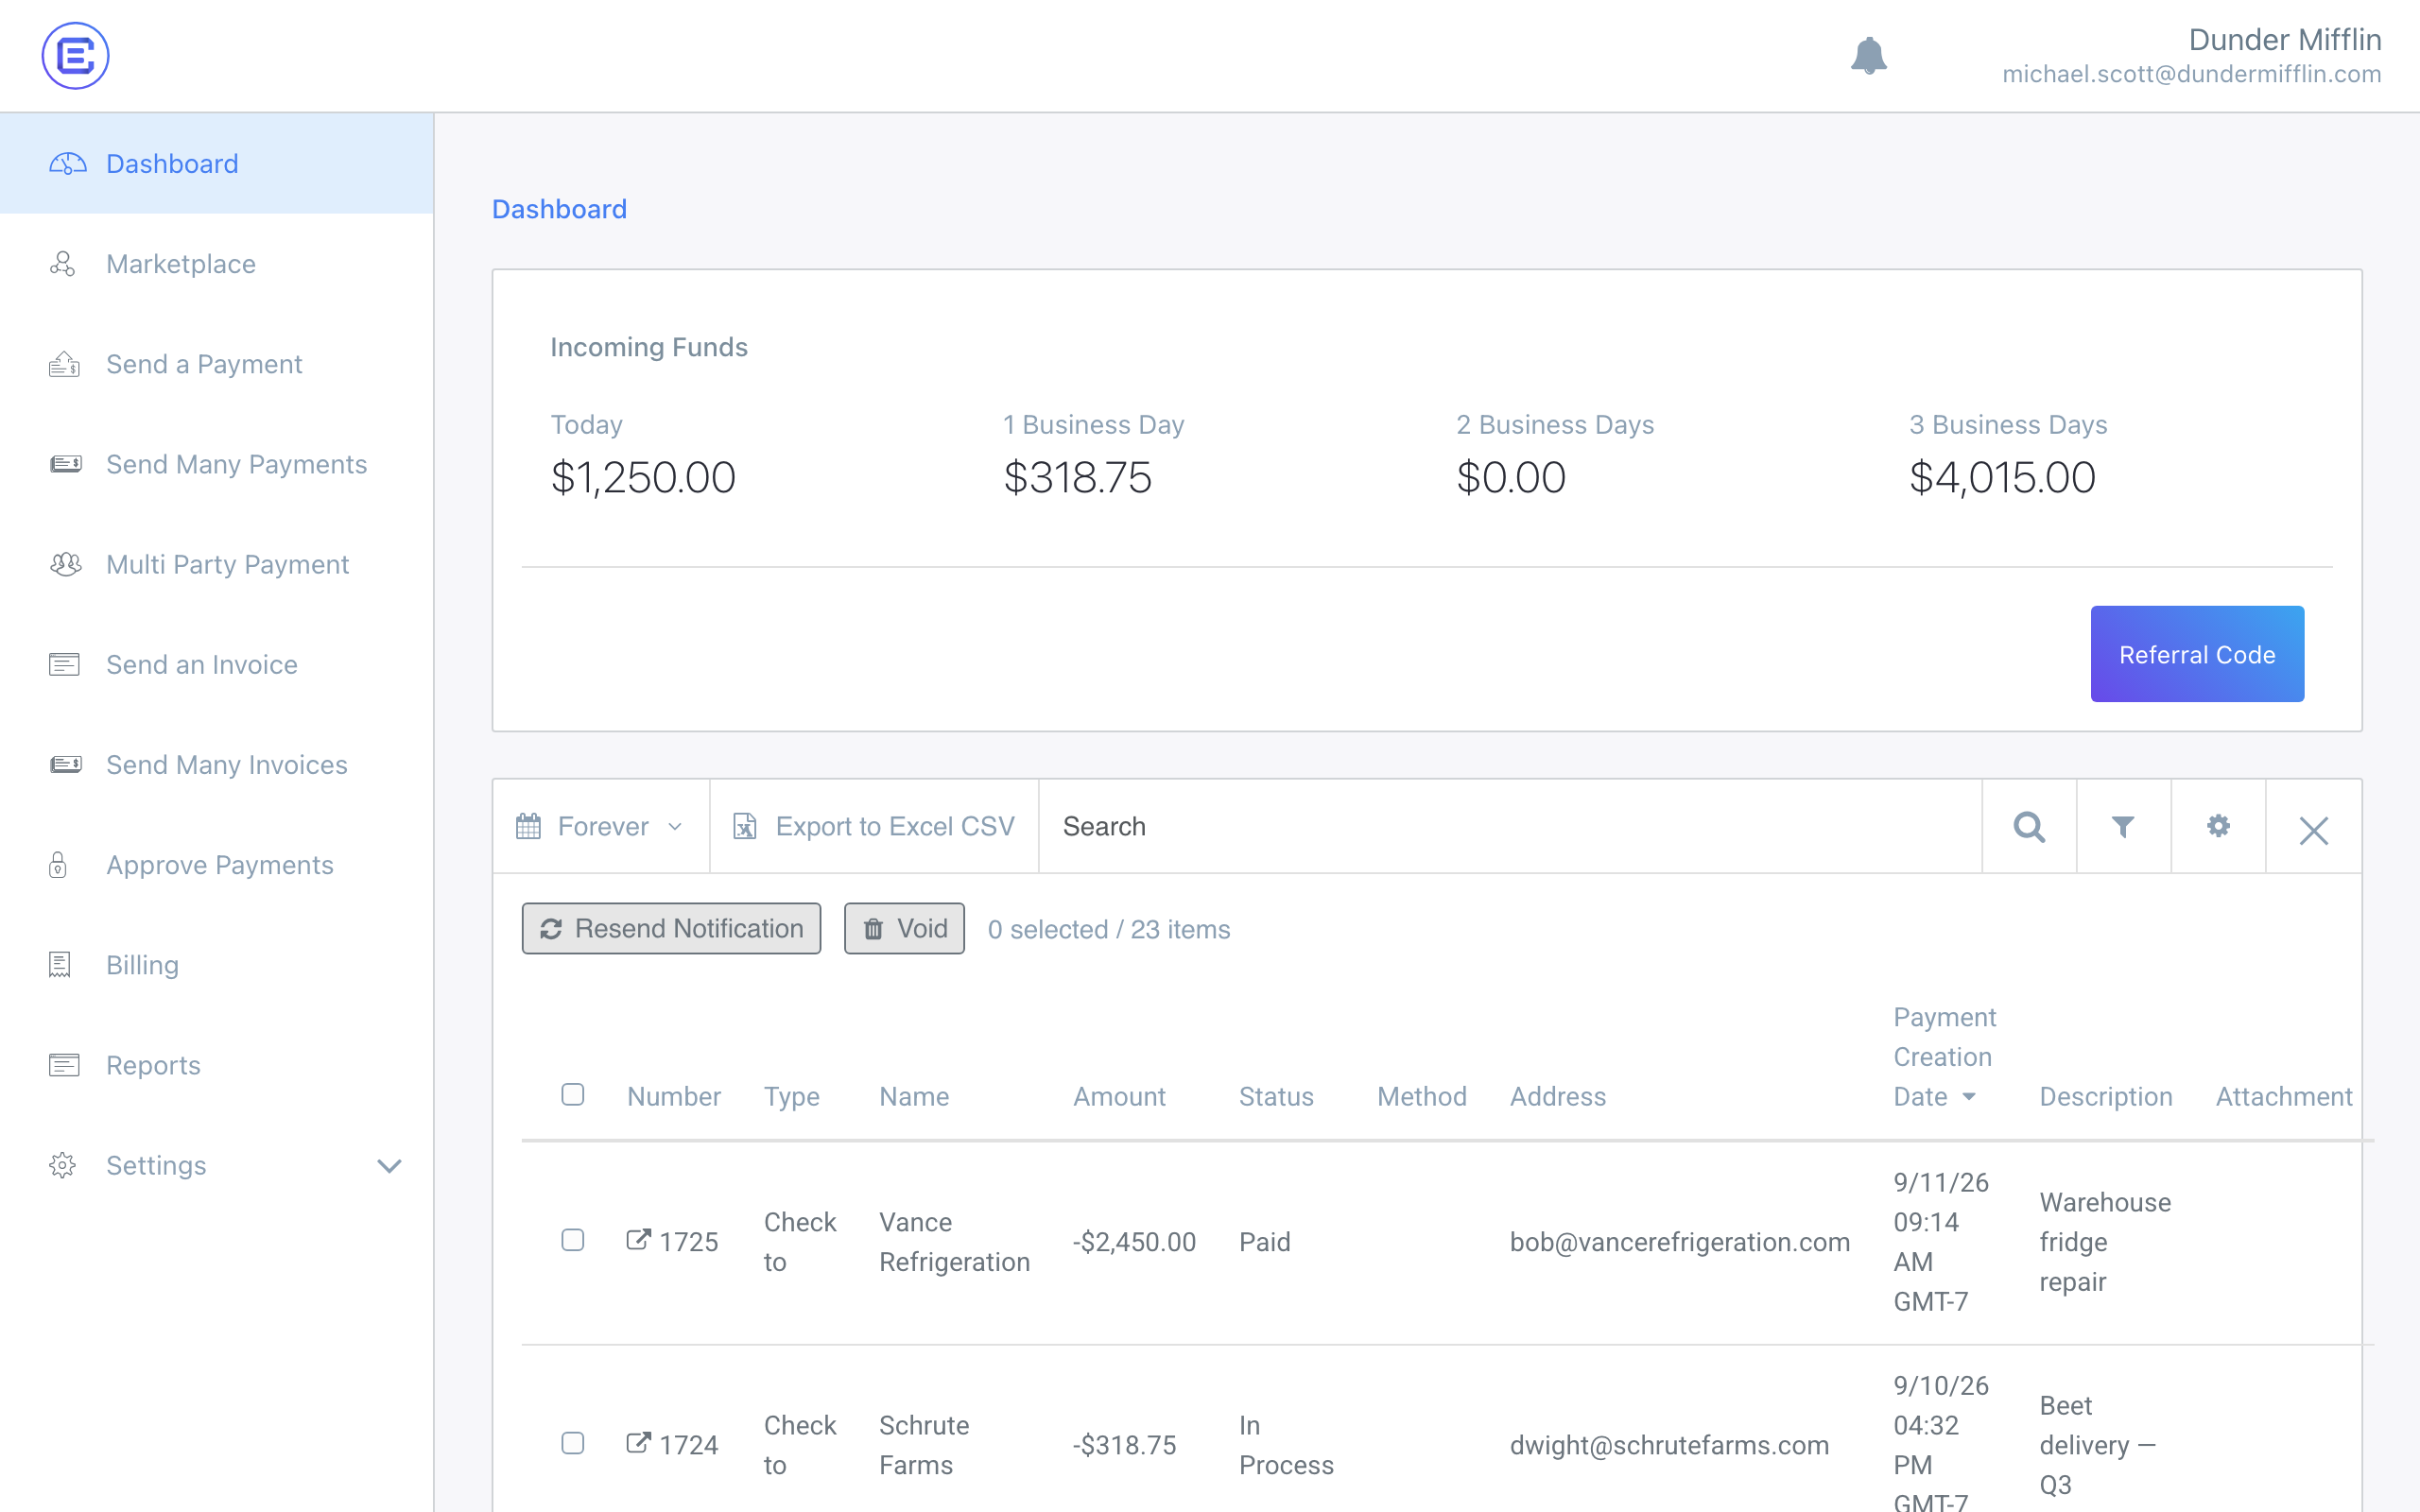Click the Approve Payments lock icon
Image resolution: width=2420 pixels, height=1512 pixels.
[x=58, y=864]
